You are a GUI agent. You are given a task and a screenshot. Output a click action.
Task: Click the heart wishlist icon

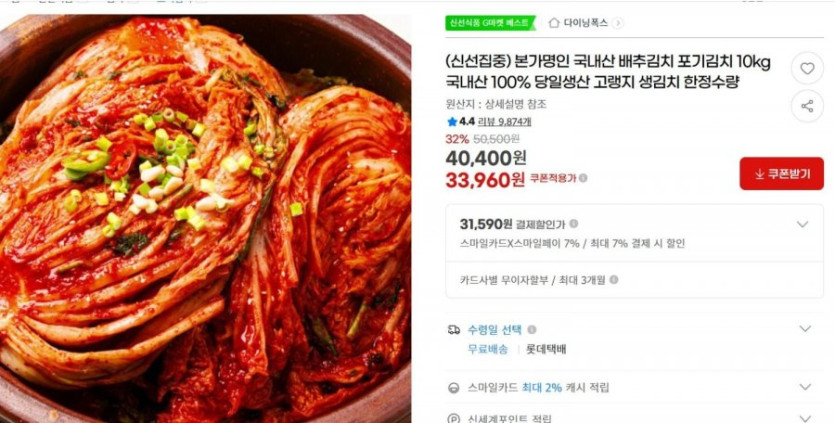[807, 69]
